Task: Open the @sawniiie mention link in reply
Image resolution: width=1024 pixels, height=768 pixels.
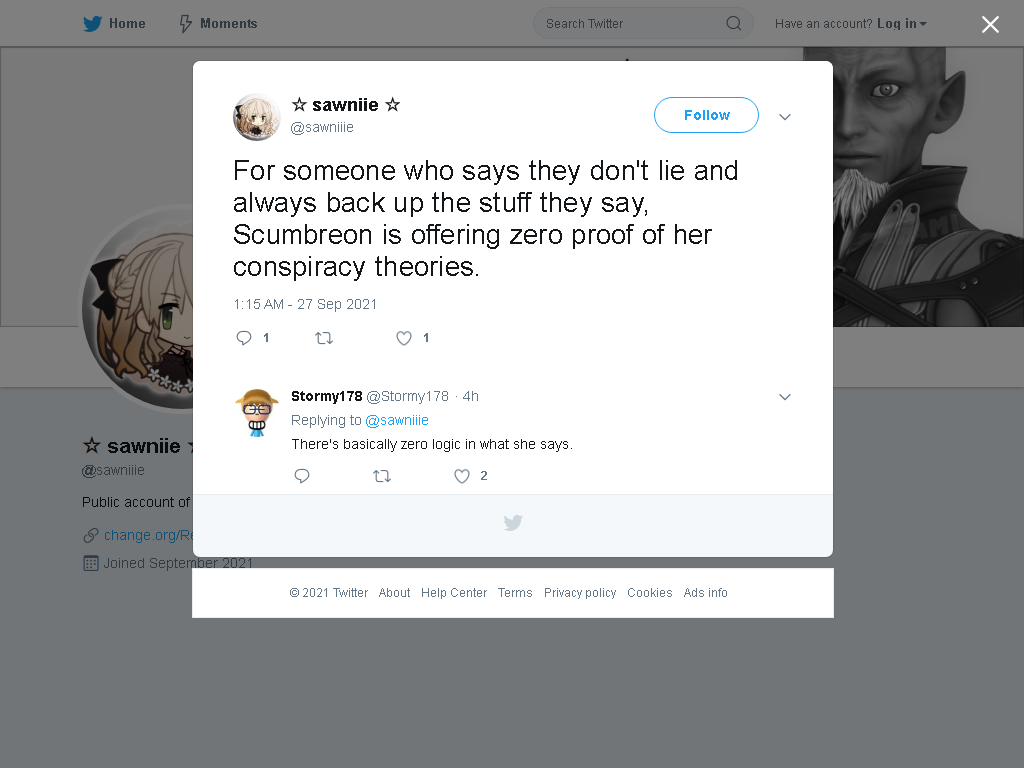Action: point(397,420)
